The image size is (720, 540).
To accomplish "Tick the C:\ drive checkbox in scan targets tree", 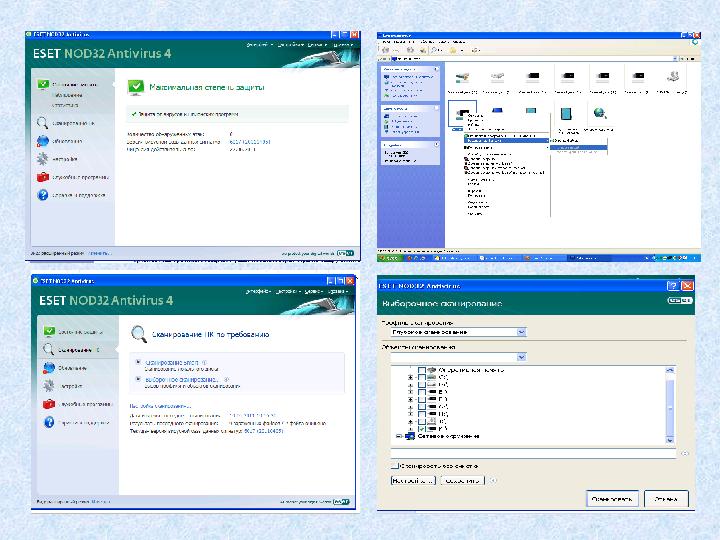I will pos(422,377).
